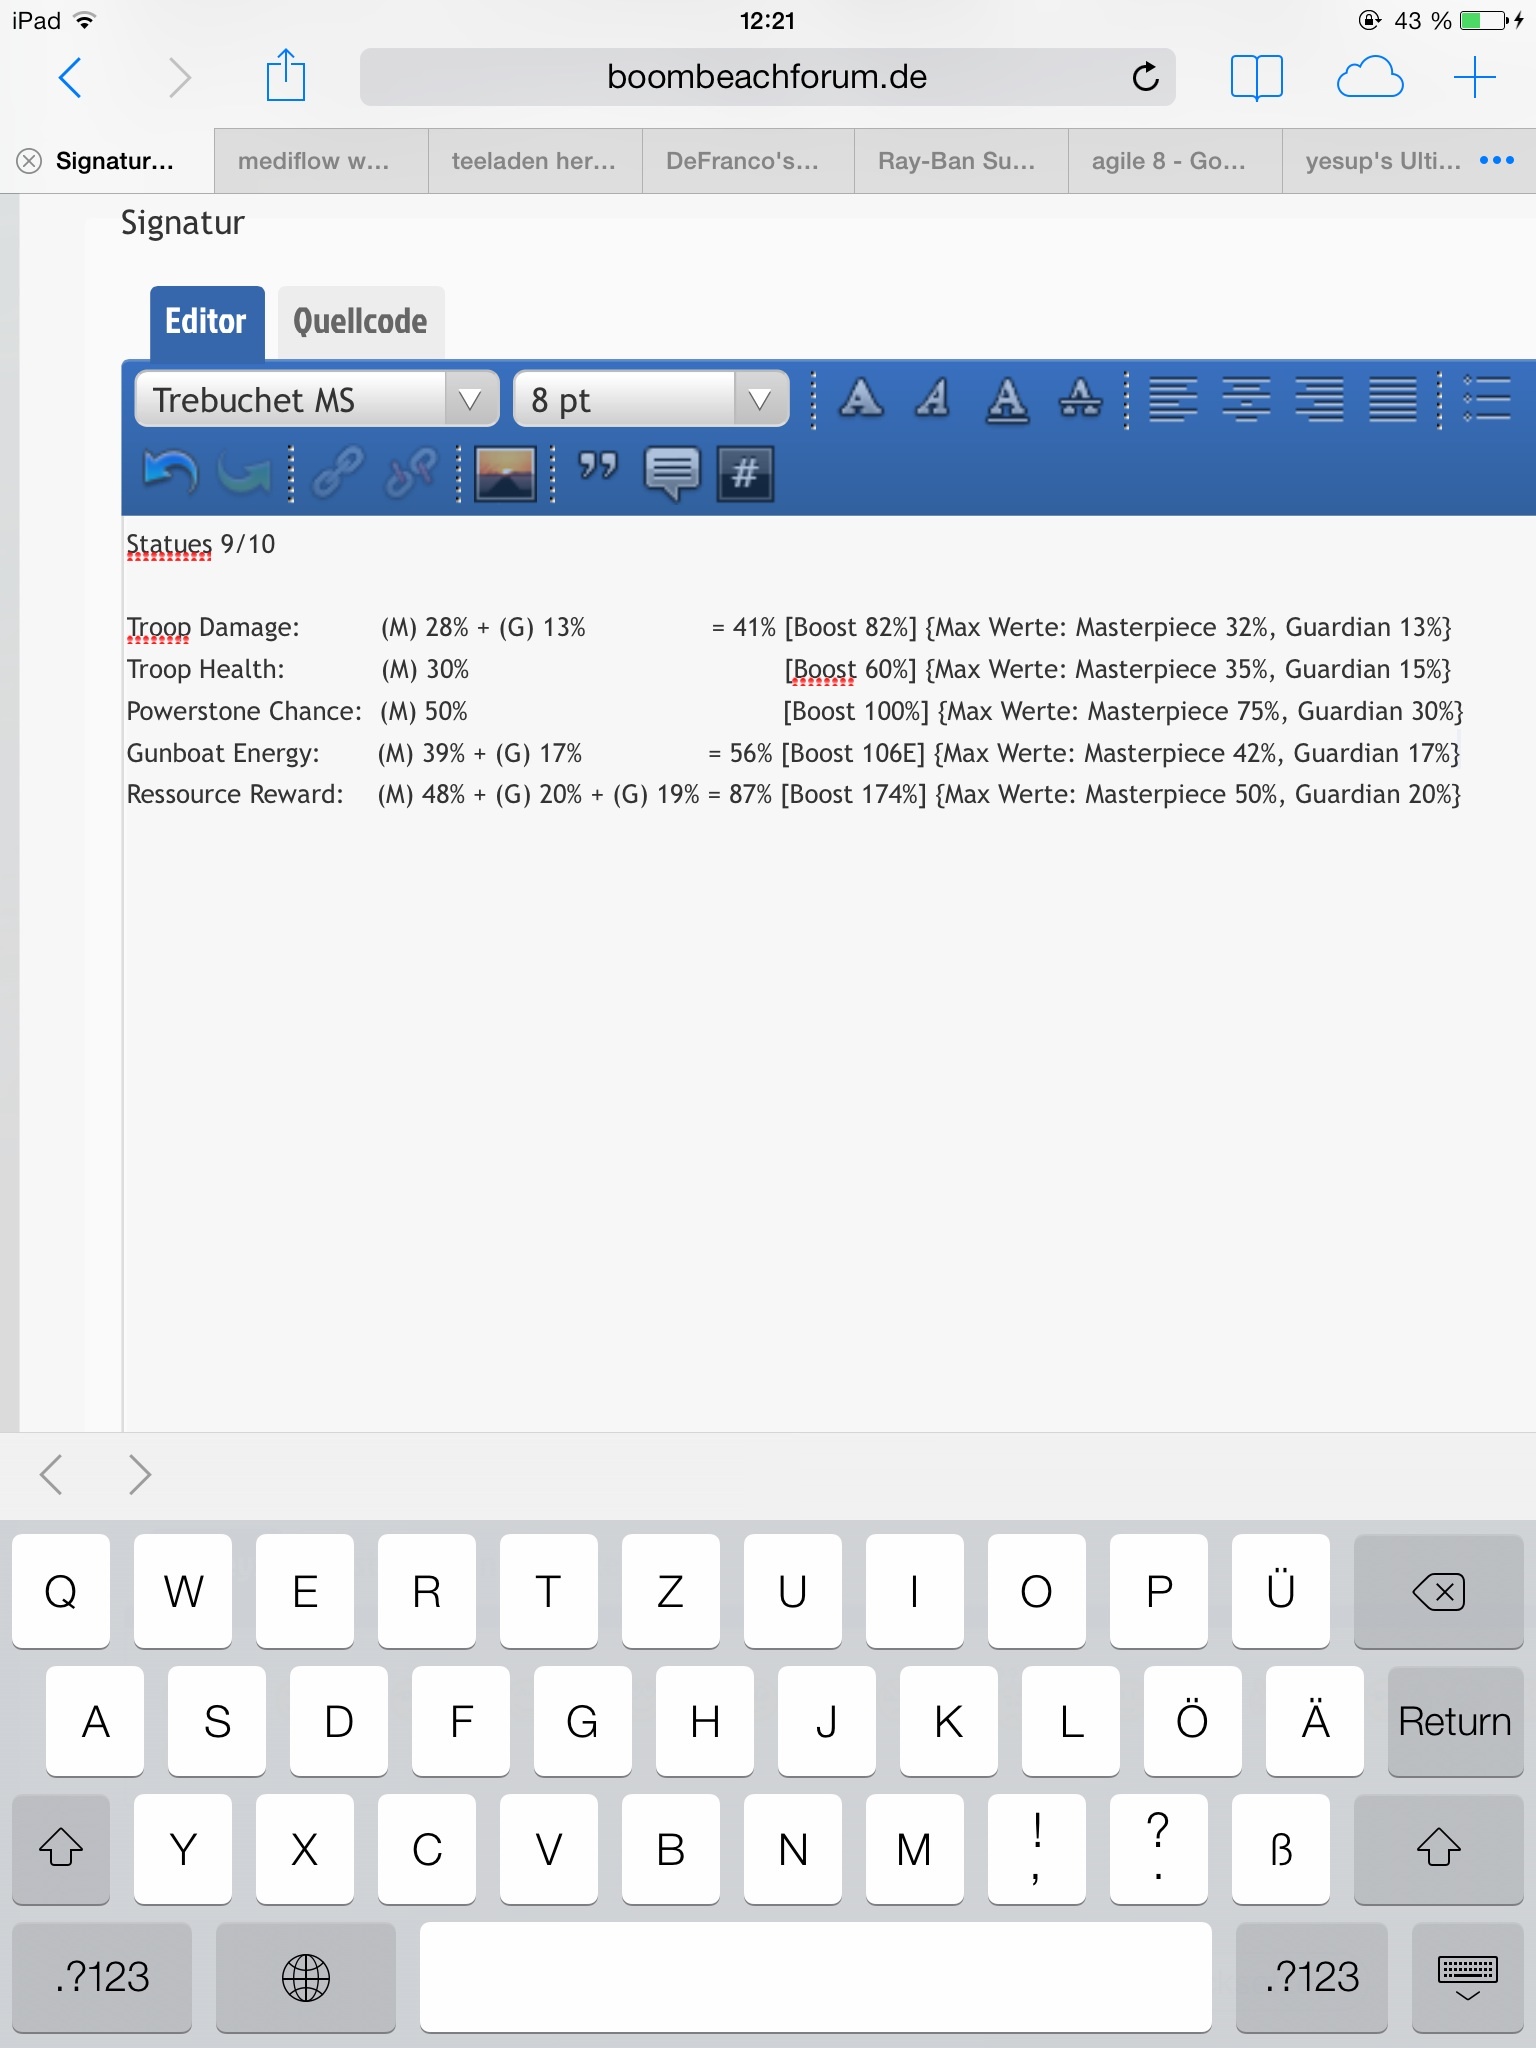Insert code with the hash icon
The image size is (1536, 2048).
coord(745,473)
